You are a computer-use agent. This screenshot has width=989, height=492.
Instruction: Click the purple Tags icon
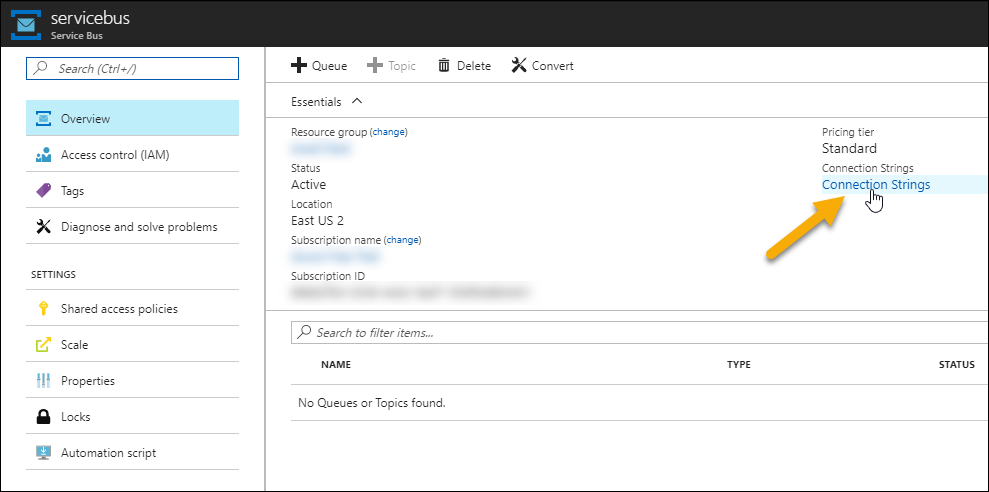[x=43, y=191]
